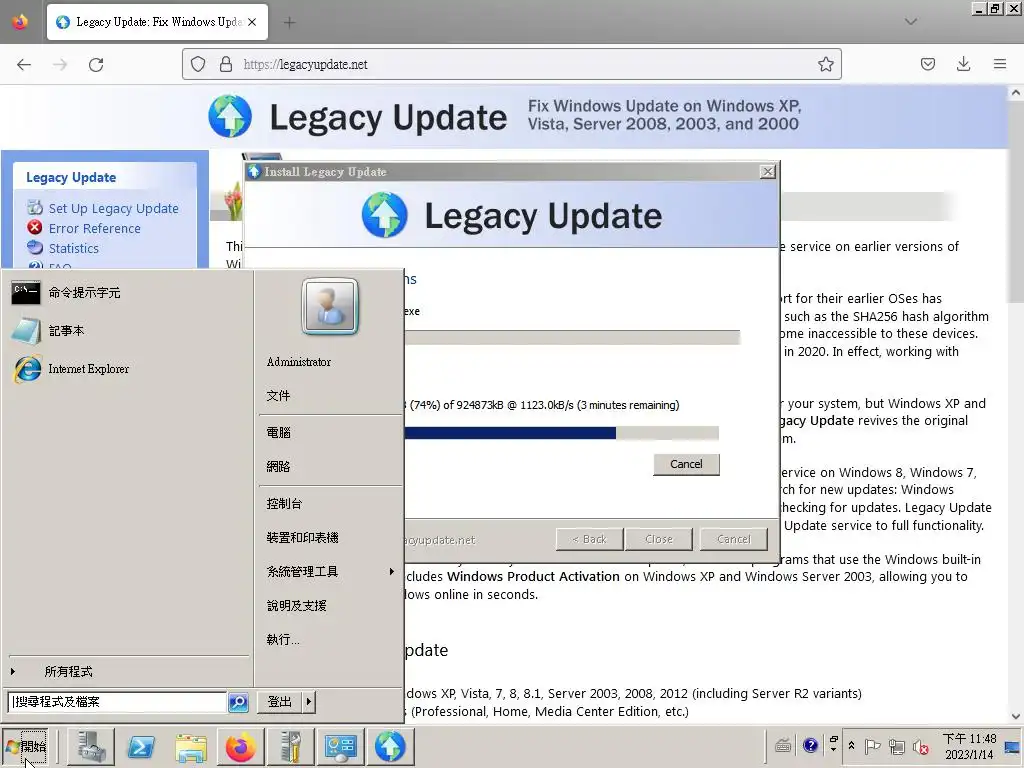Viewport: 1024px width, 768px height.
Task: Click the < Back button in installer
Action: click(589, 539)
